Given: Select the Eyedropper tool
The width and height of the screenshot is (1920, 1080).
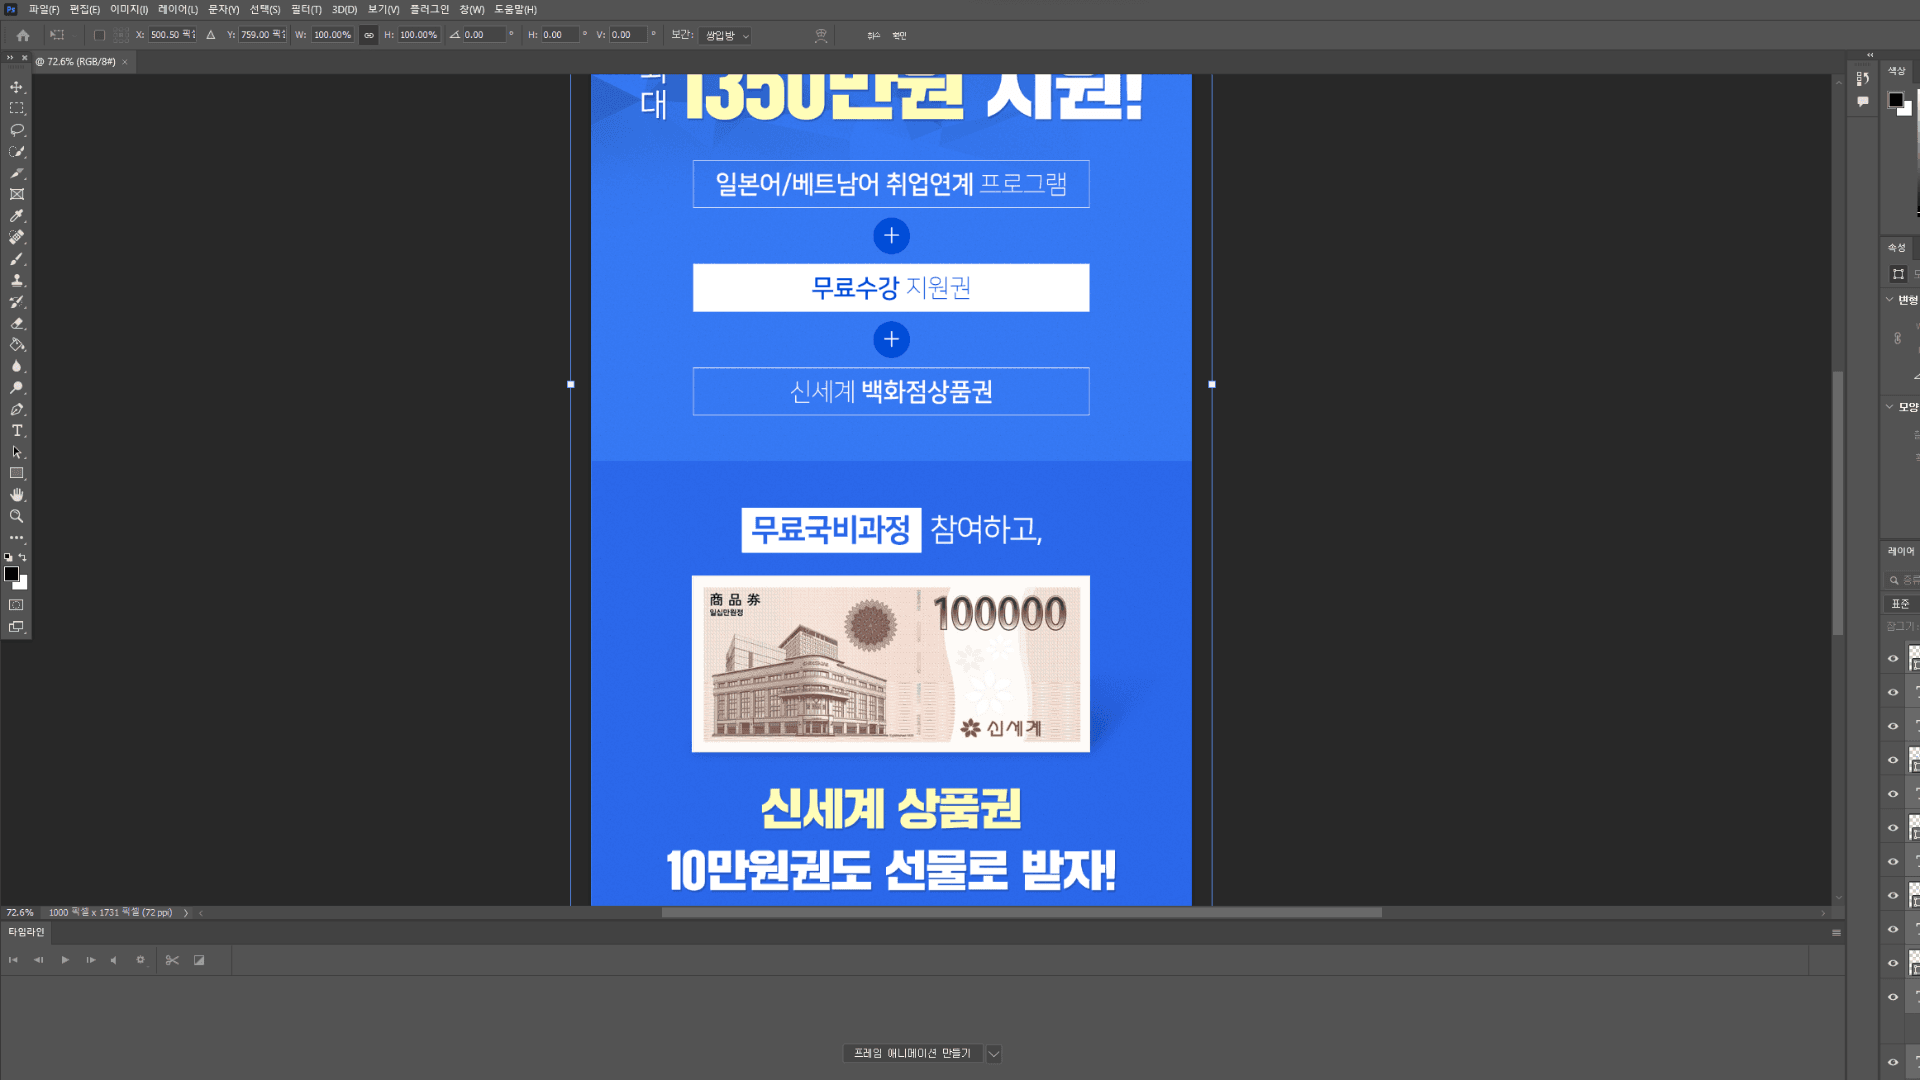Looking at the screenshot, I should tap(16, 216).
